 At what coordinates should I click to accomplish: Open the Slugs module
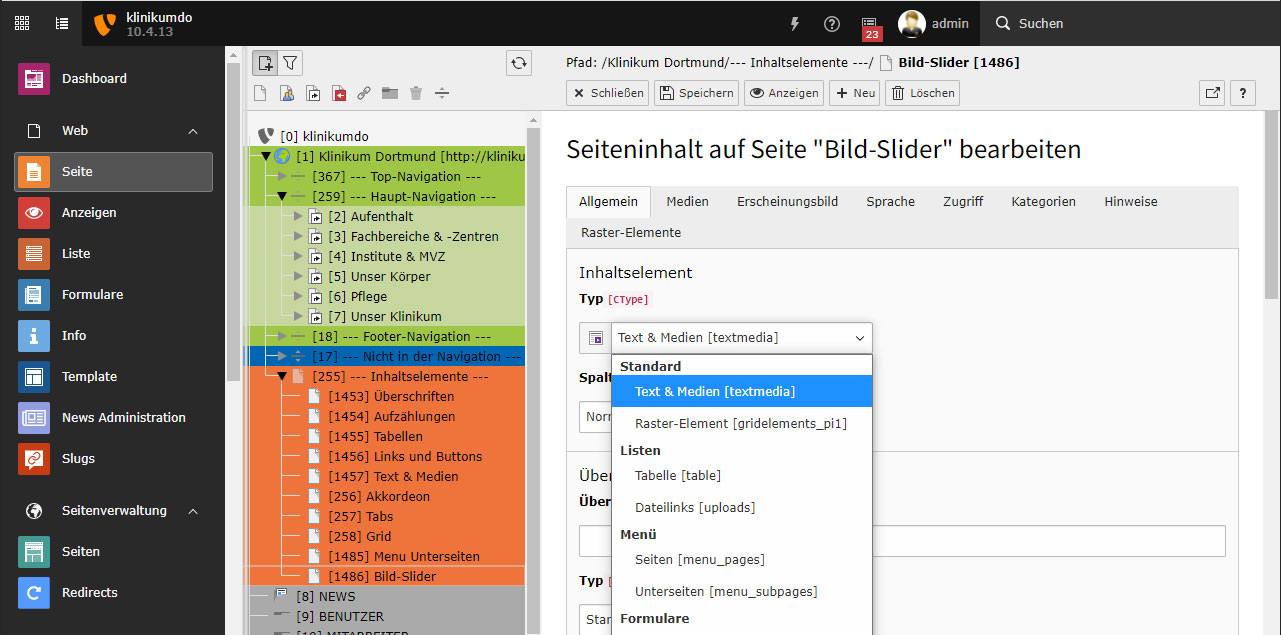coord(113,458)
